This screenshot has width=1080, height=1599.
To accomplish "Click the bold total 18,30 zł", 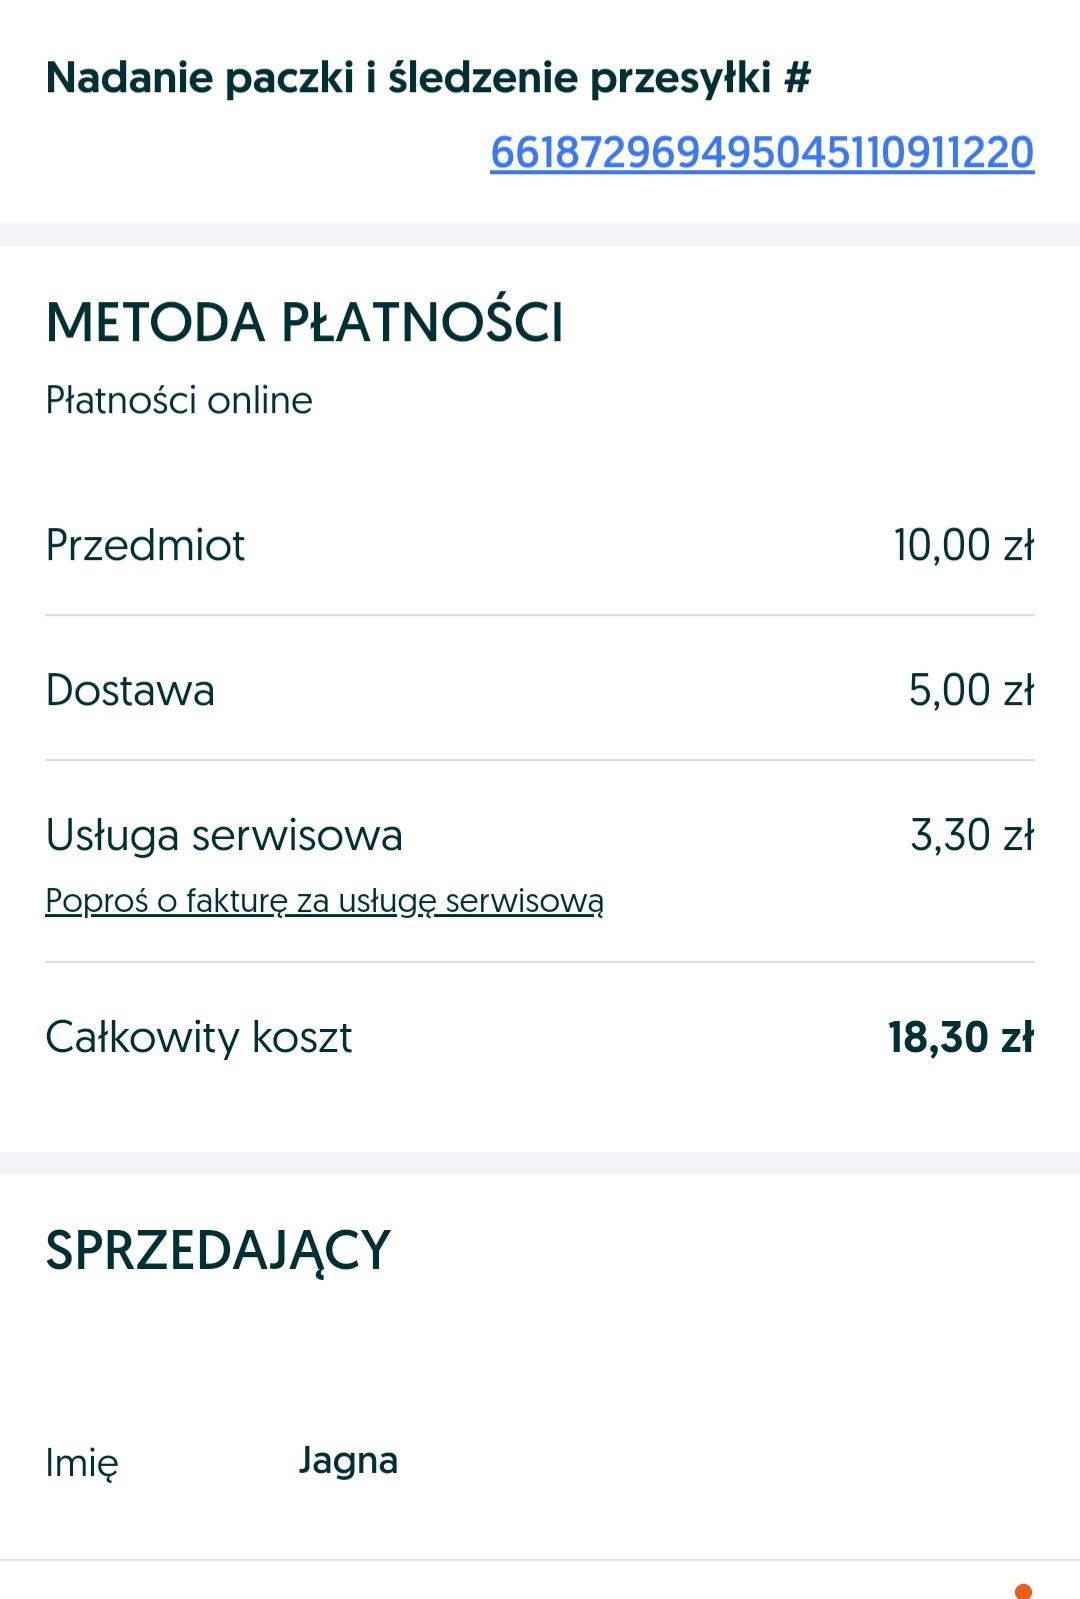I will (x=961, y=1037).
